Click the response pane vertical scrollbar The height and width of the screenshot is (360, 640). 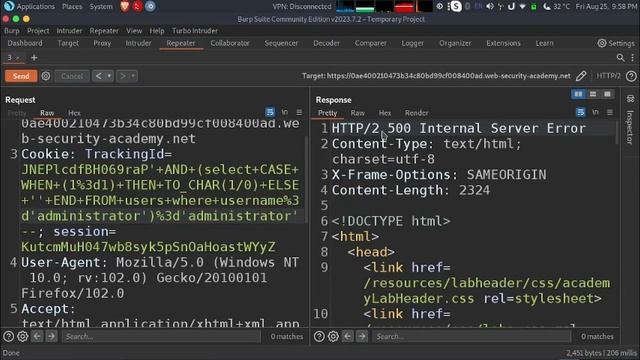617,132
